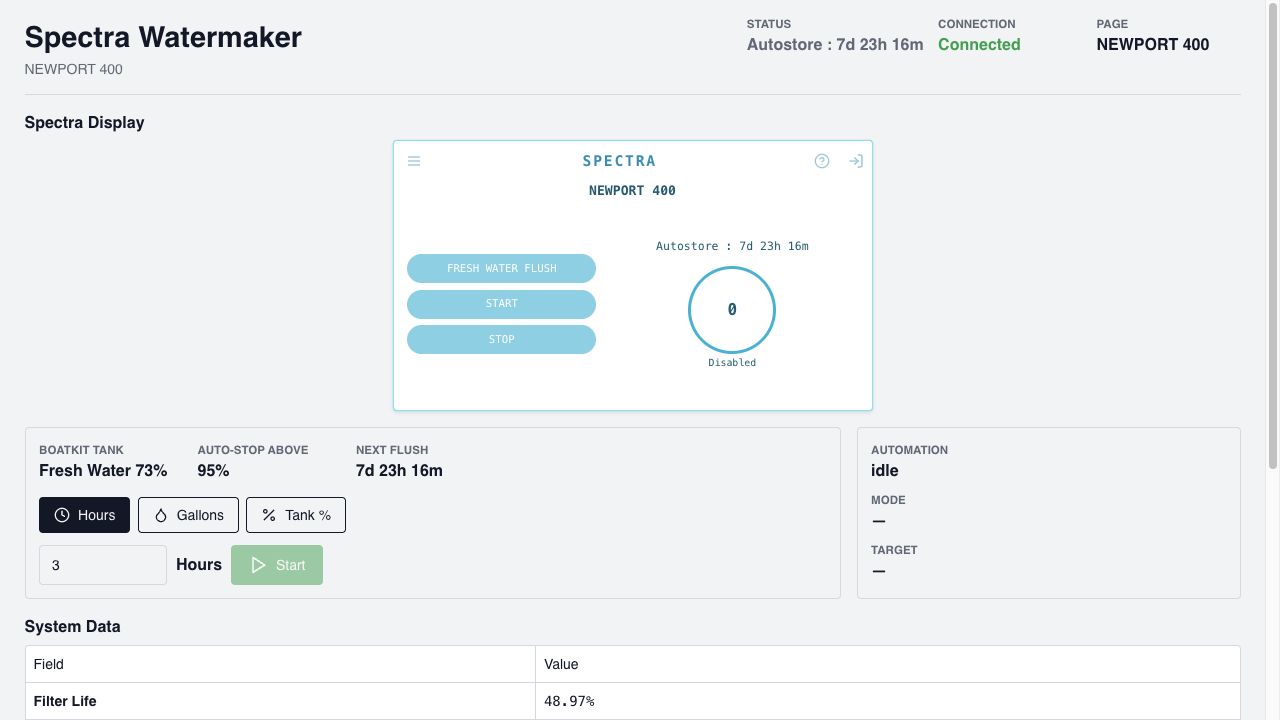Click the Disabled label under the gauge
The height and width of the screenshot is (720, 1280).
(732, 363)
